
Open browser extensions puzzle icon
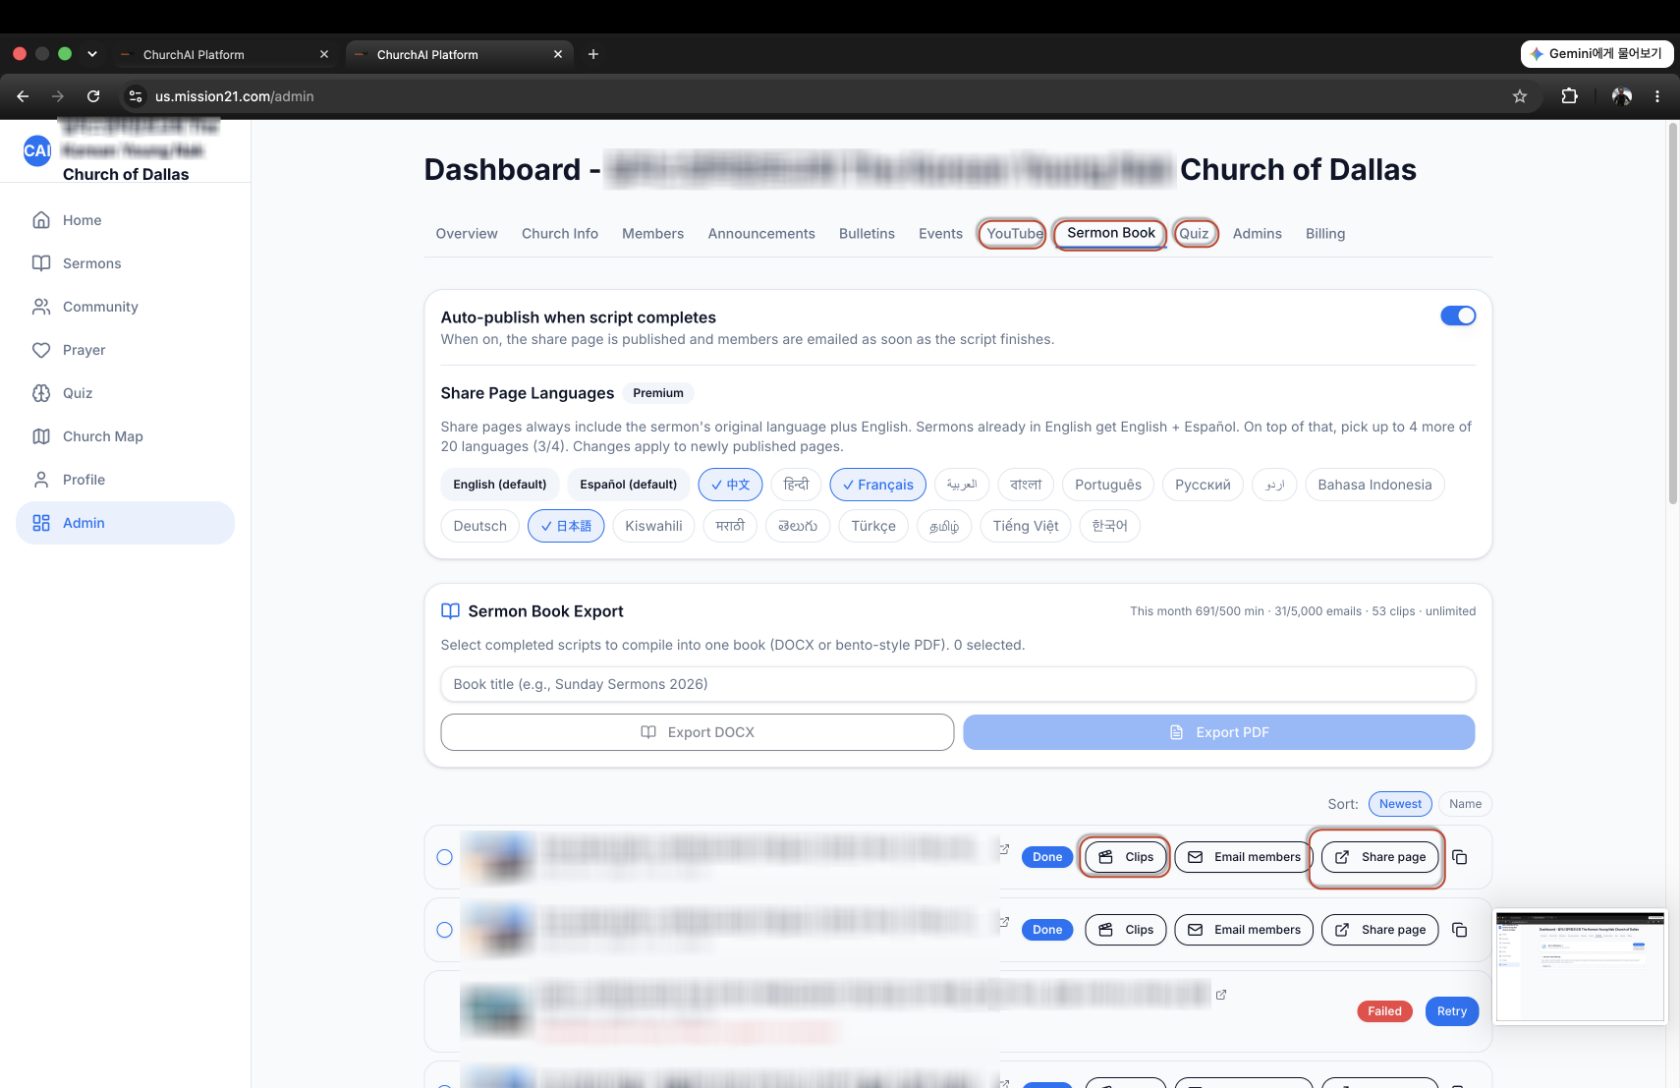pos(1569,96)
